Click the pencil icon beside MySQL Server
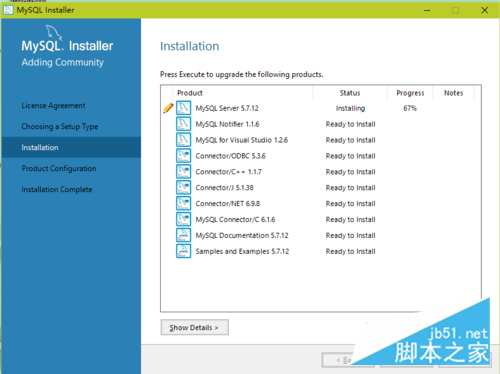The height and width of the screenshot is (374, 500). pos(168,108)
